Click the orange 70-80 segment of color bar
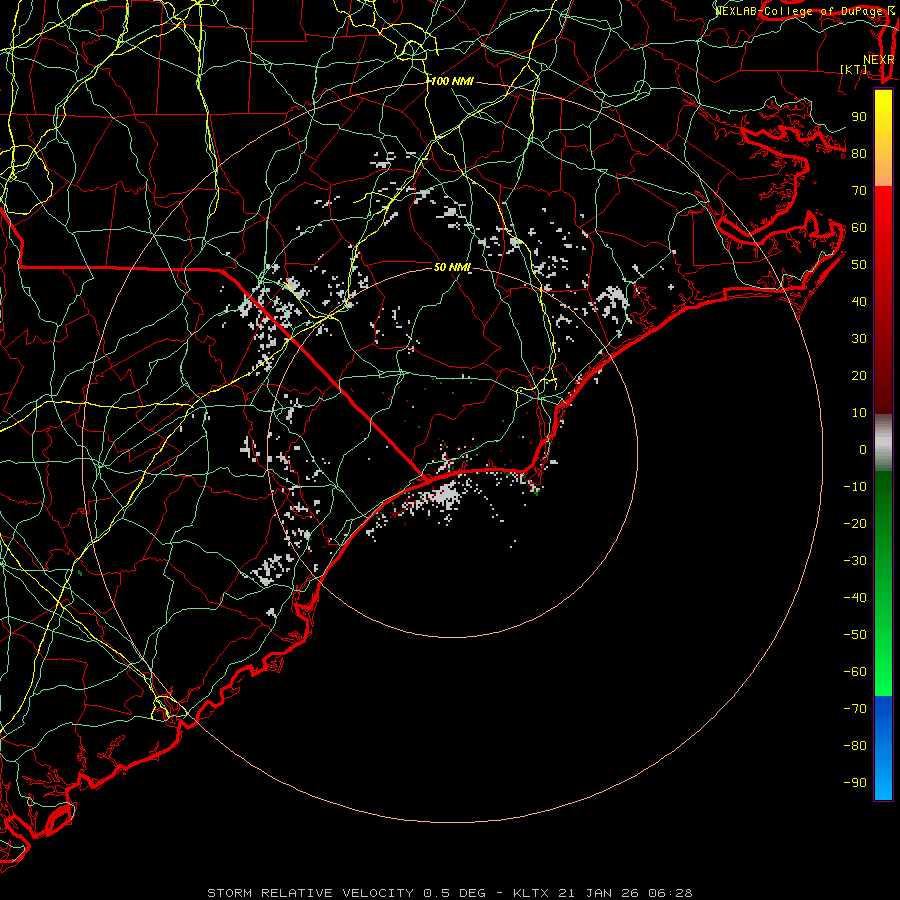This screenshot has height=900, width=900. point(883,170)
